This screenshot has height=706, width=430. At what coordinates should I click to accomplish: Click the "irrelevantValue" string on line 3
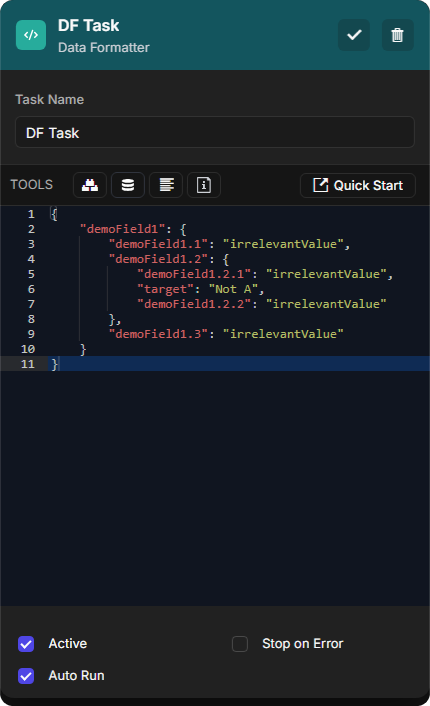283,244
